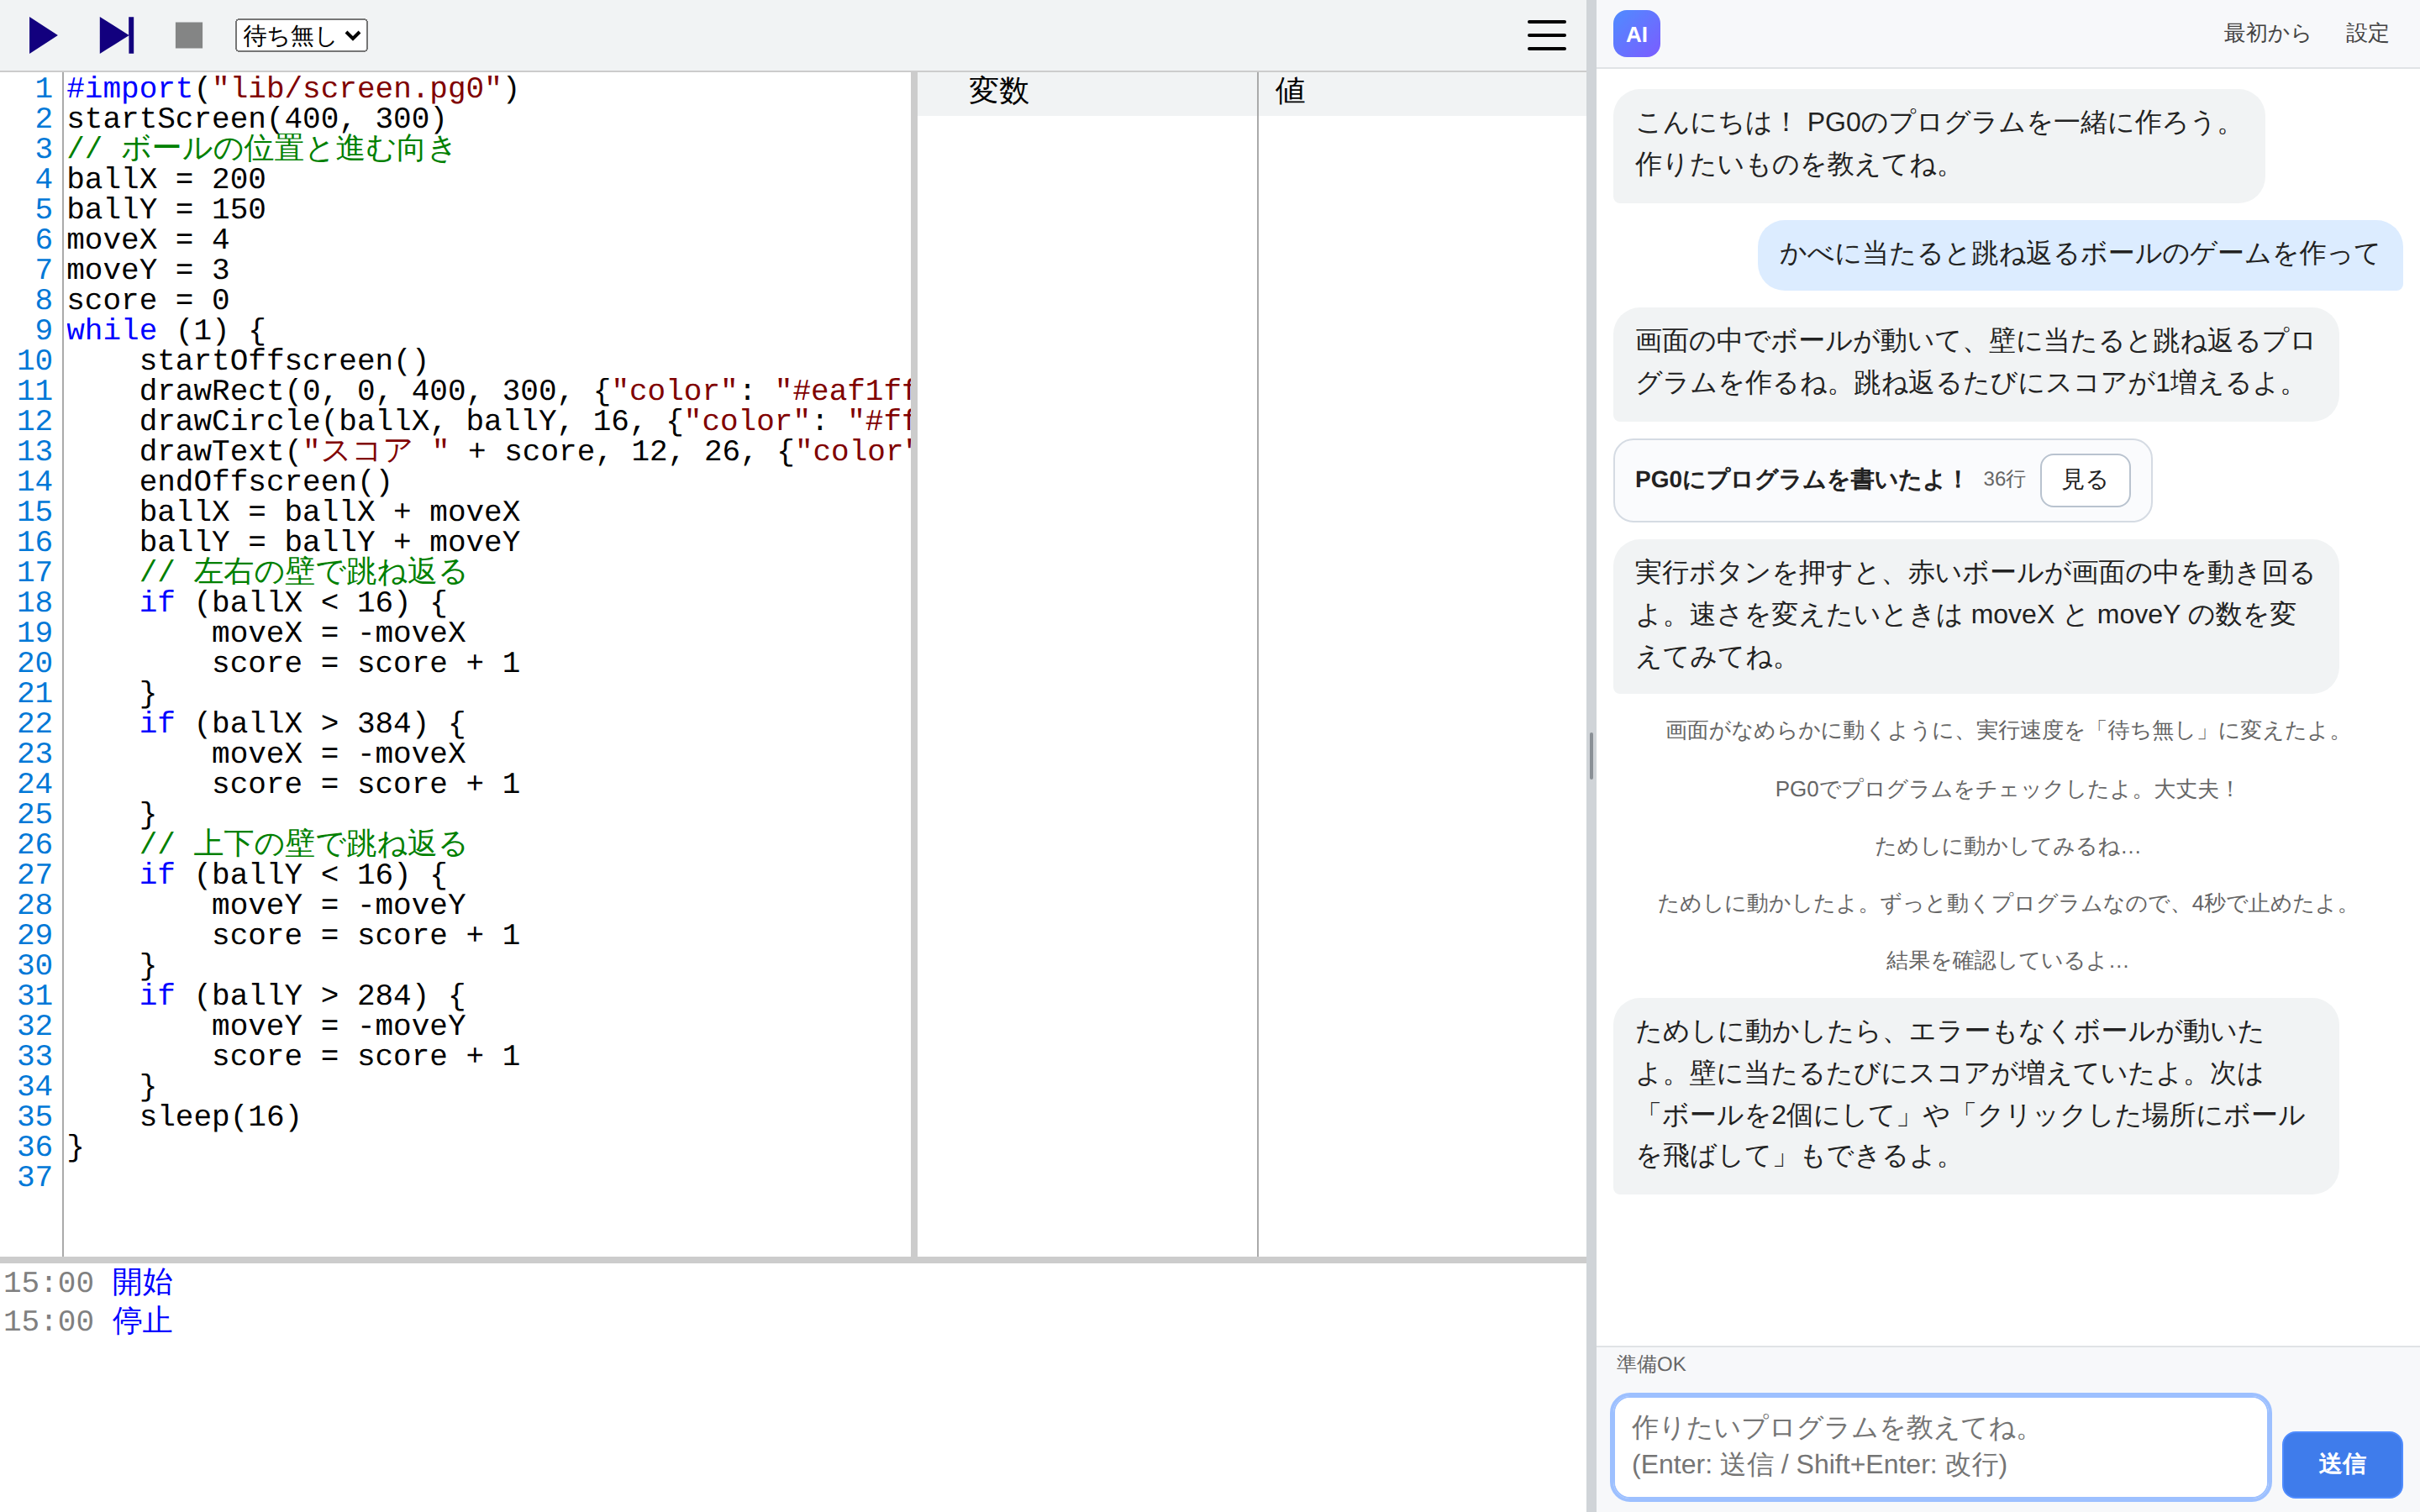The height and width of the screenshot is (1512, 2420).
Task: Click the comment '// 左右の壁で跳ね返る'
Action: click(303, 572)
